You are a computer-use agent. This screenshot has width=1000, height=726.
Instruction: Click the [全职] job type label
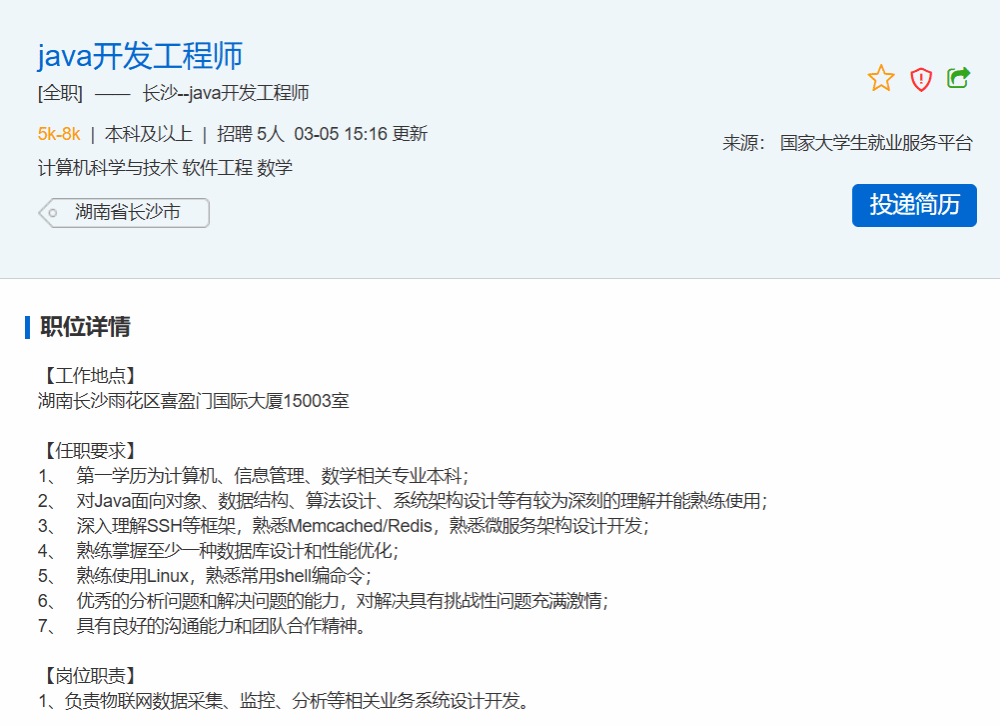[x=60, y=94]
